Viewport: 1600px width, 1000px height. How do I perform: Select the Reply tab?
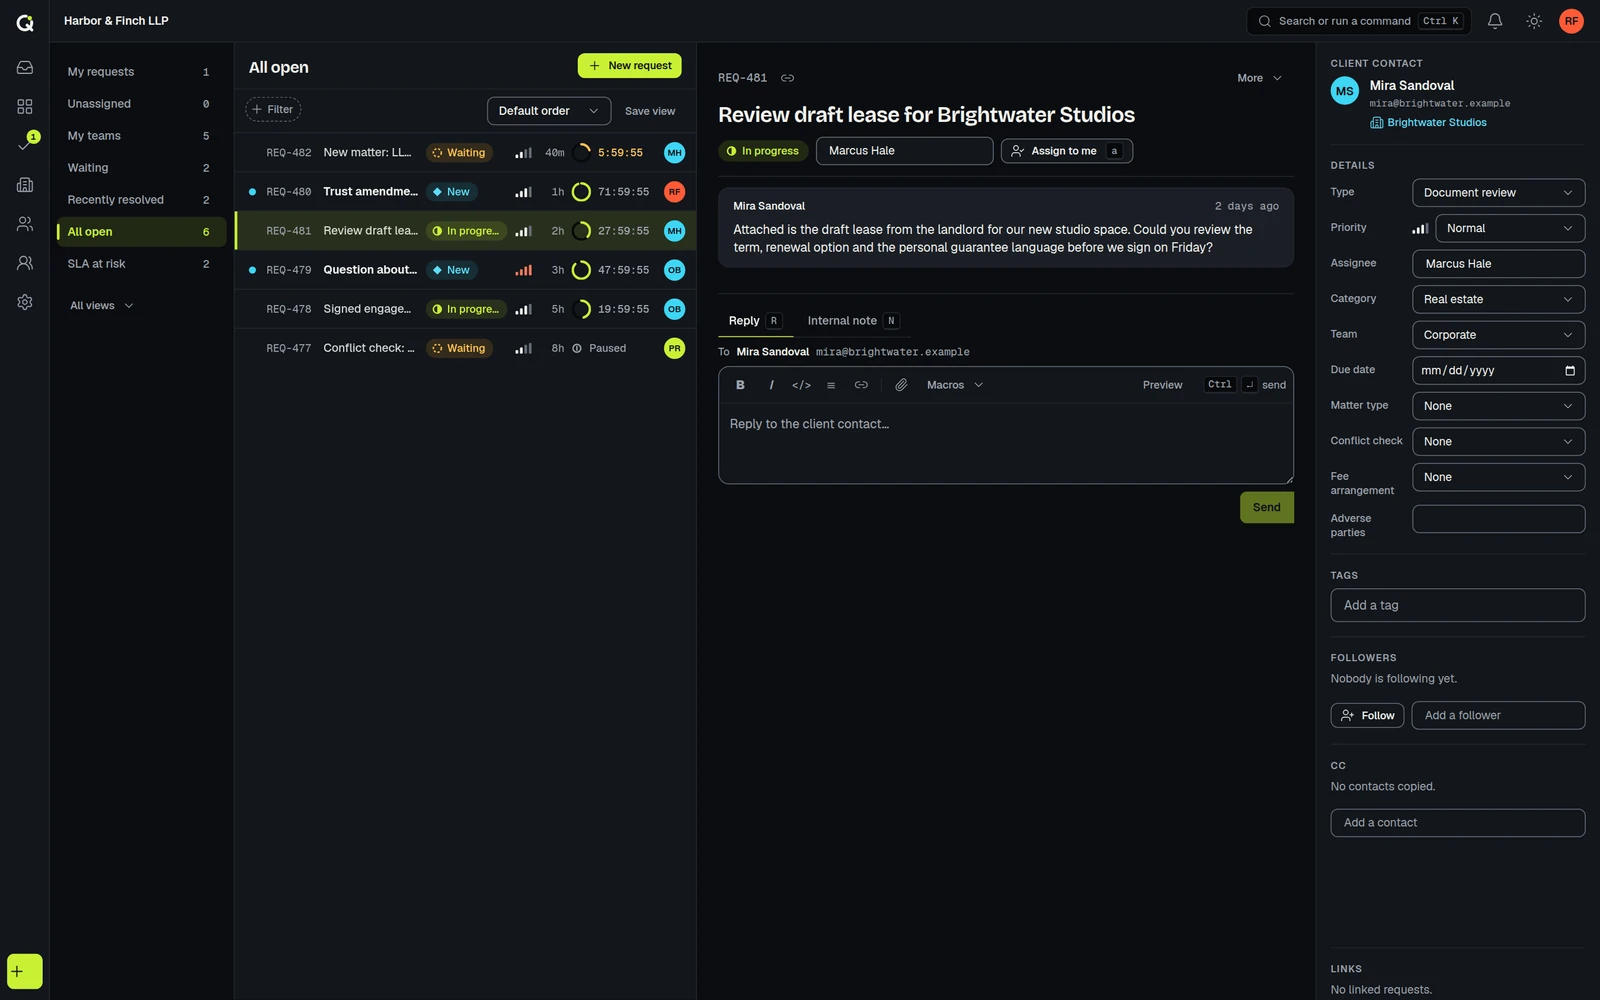pyautogui.click(x=754, y=321)
